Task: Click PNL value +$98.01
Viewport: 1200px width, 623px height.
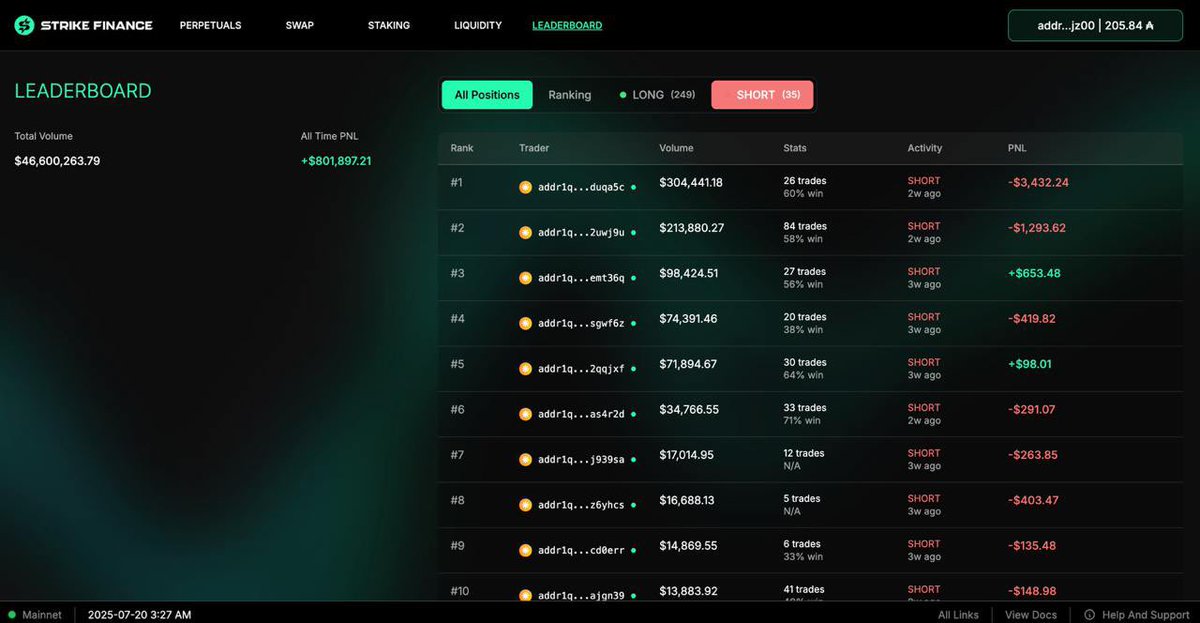Action: pos(1030,364)
